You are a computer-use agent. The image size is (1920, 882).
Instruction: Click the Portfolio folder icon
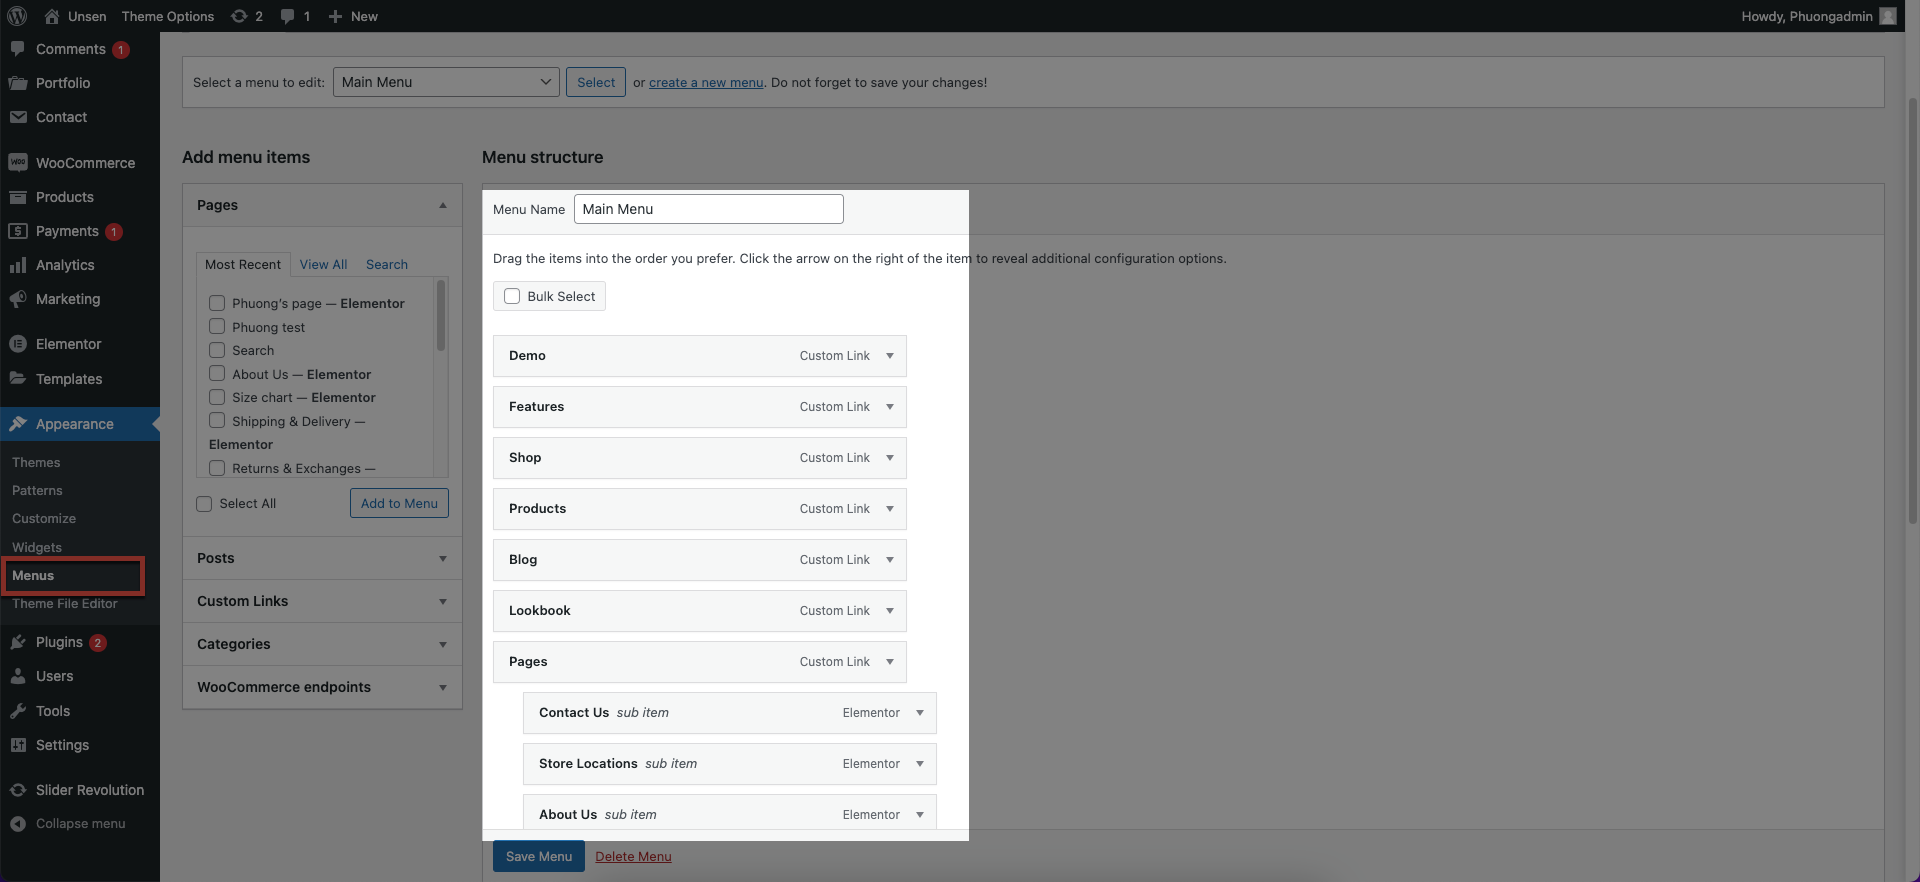[x=18, y=83]
